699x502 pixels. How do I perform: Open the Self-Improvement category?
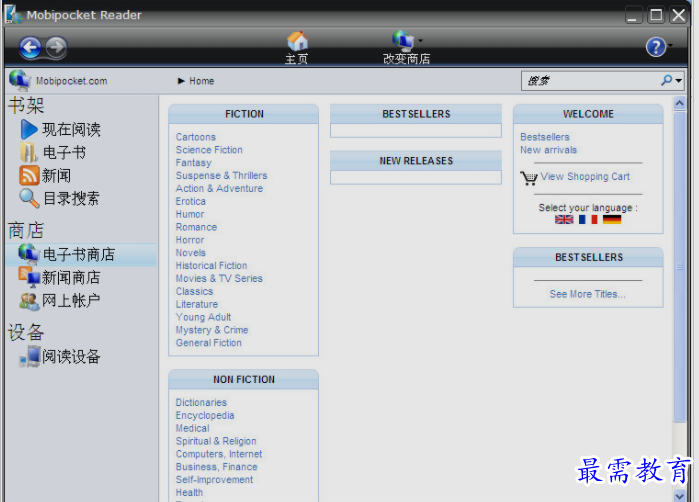[214, 480]
